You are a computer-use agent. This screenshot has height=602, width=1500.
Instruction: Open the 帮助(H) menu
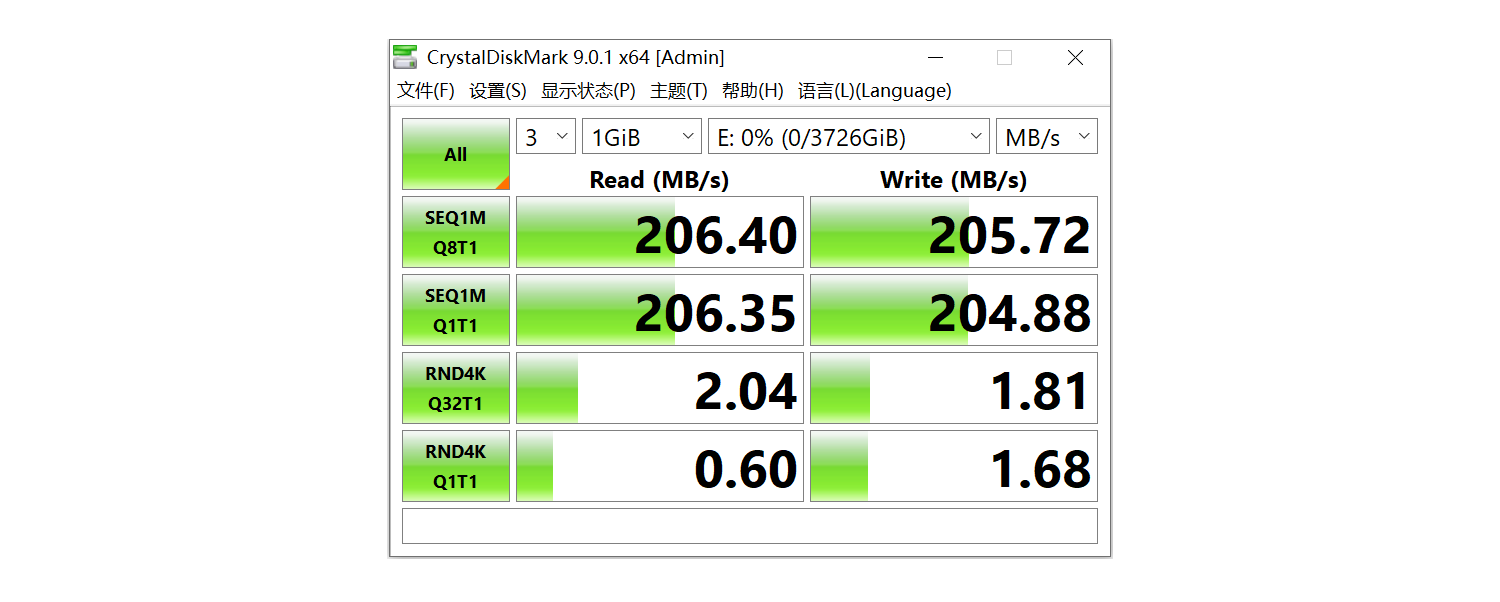point(753,91)
